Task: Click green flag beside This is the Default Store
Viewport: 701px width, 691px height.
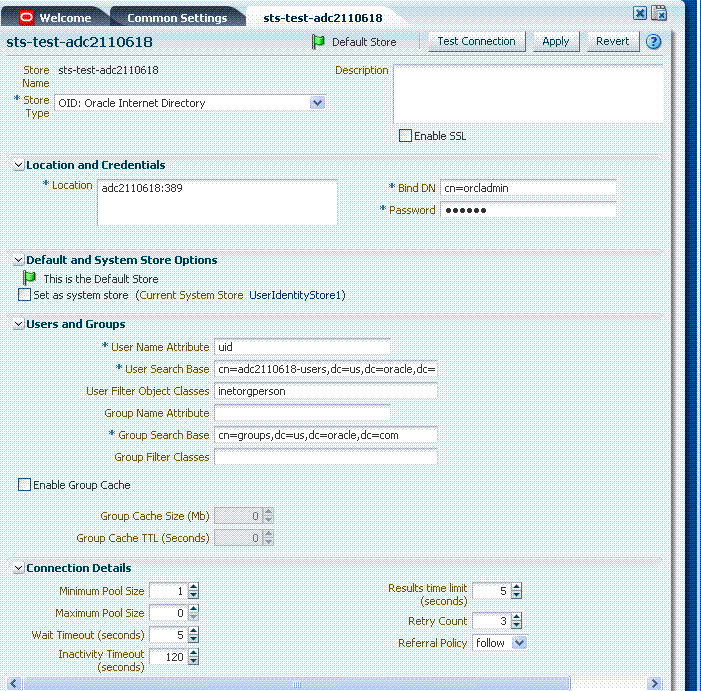Action: pyautogui.click(x=29, y=278)
